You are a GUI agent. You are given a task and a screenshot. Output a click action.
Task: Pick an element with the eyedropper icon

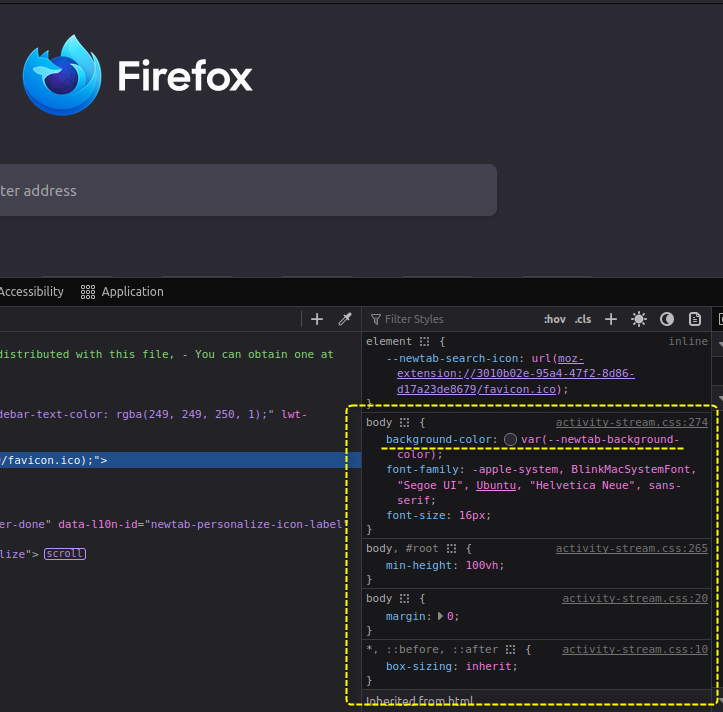[345, 319]
